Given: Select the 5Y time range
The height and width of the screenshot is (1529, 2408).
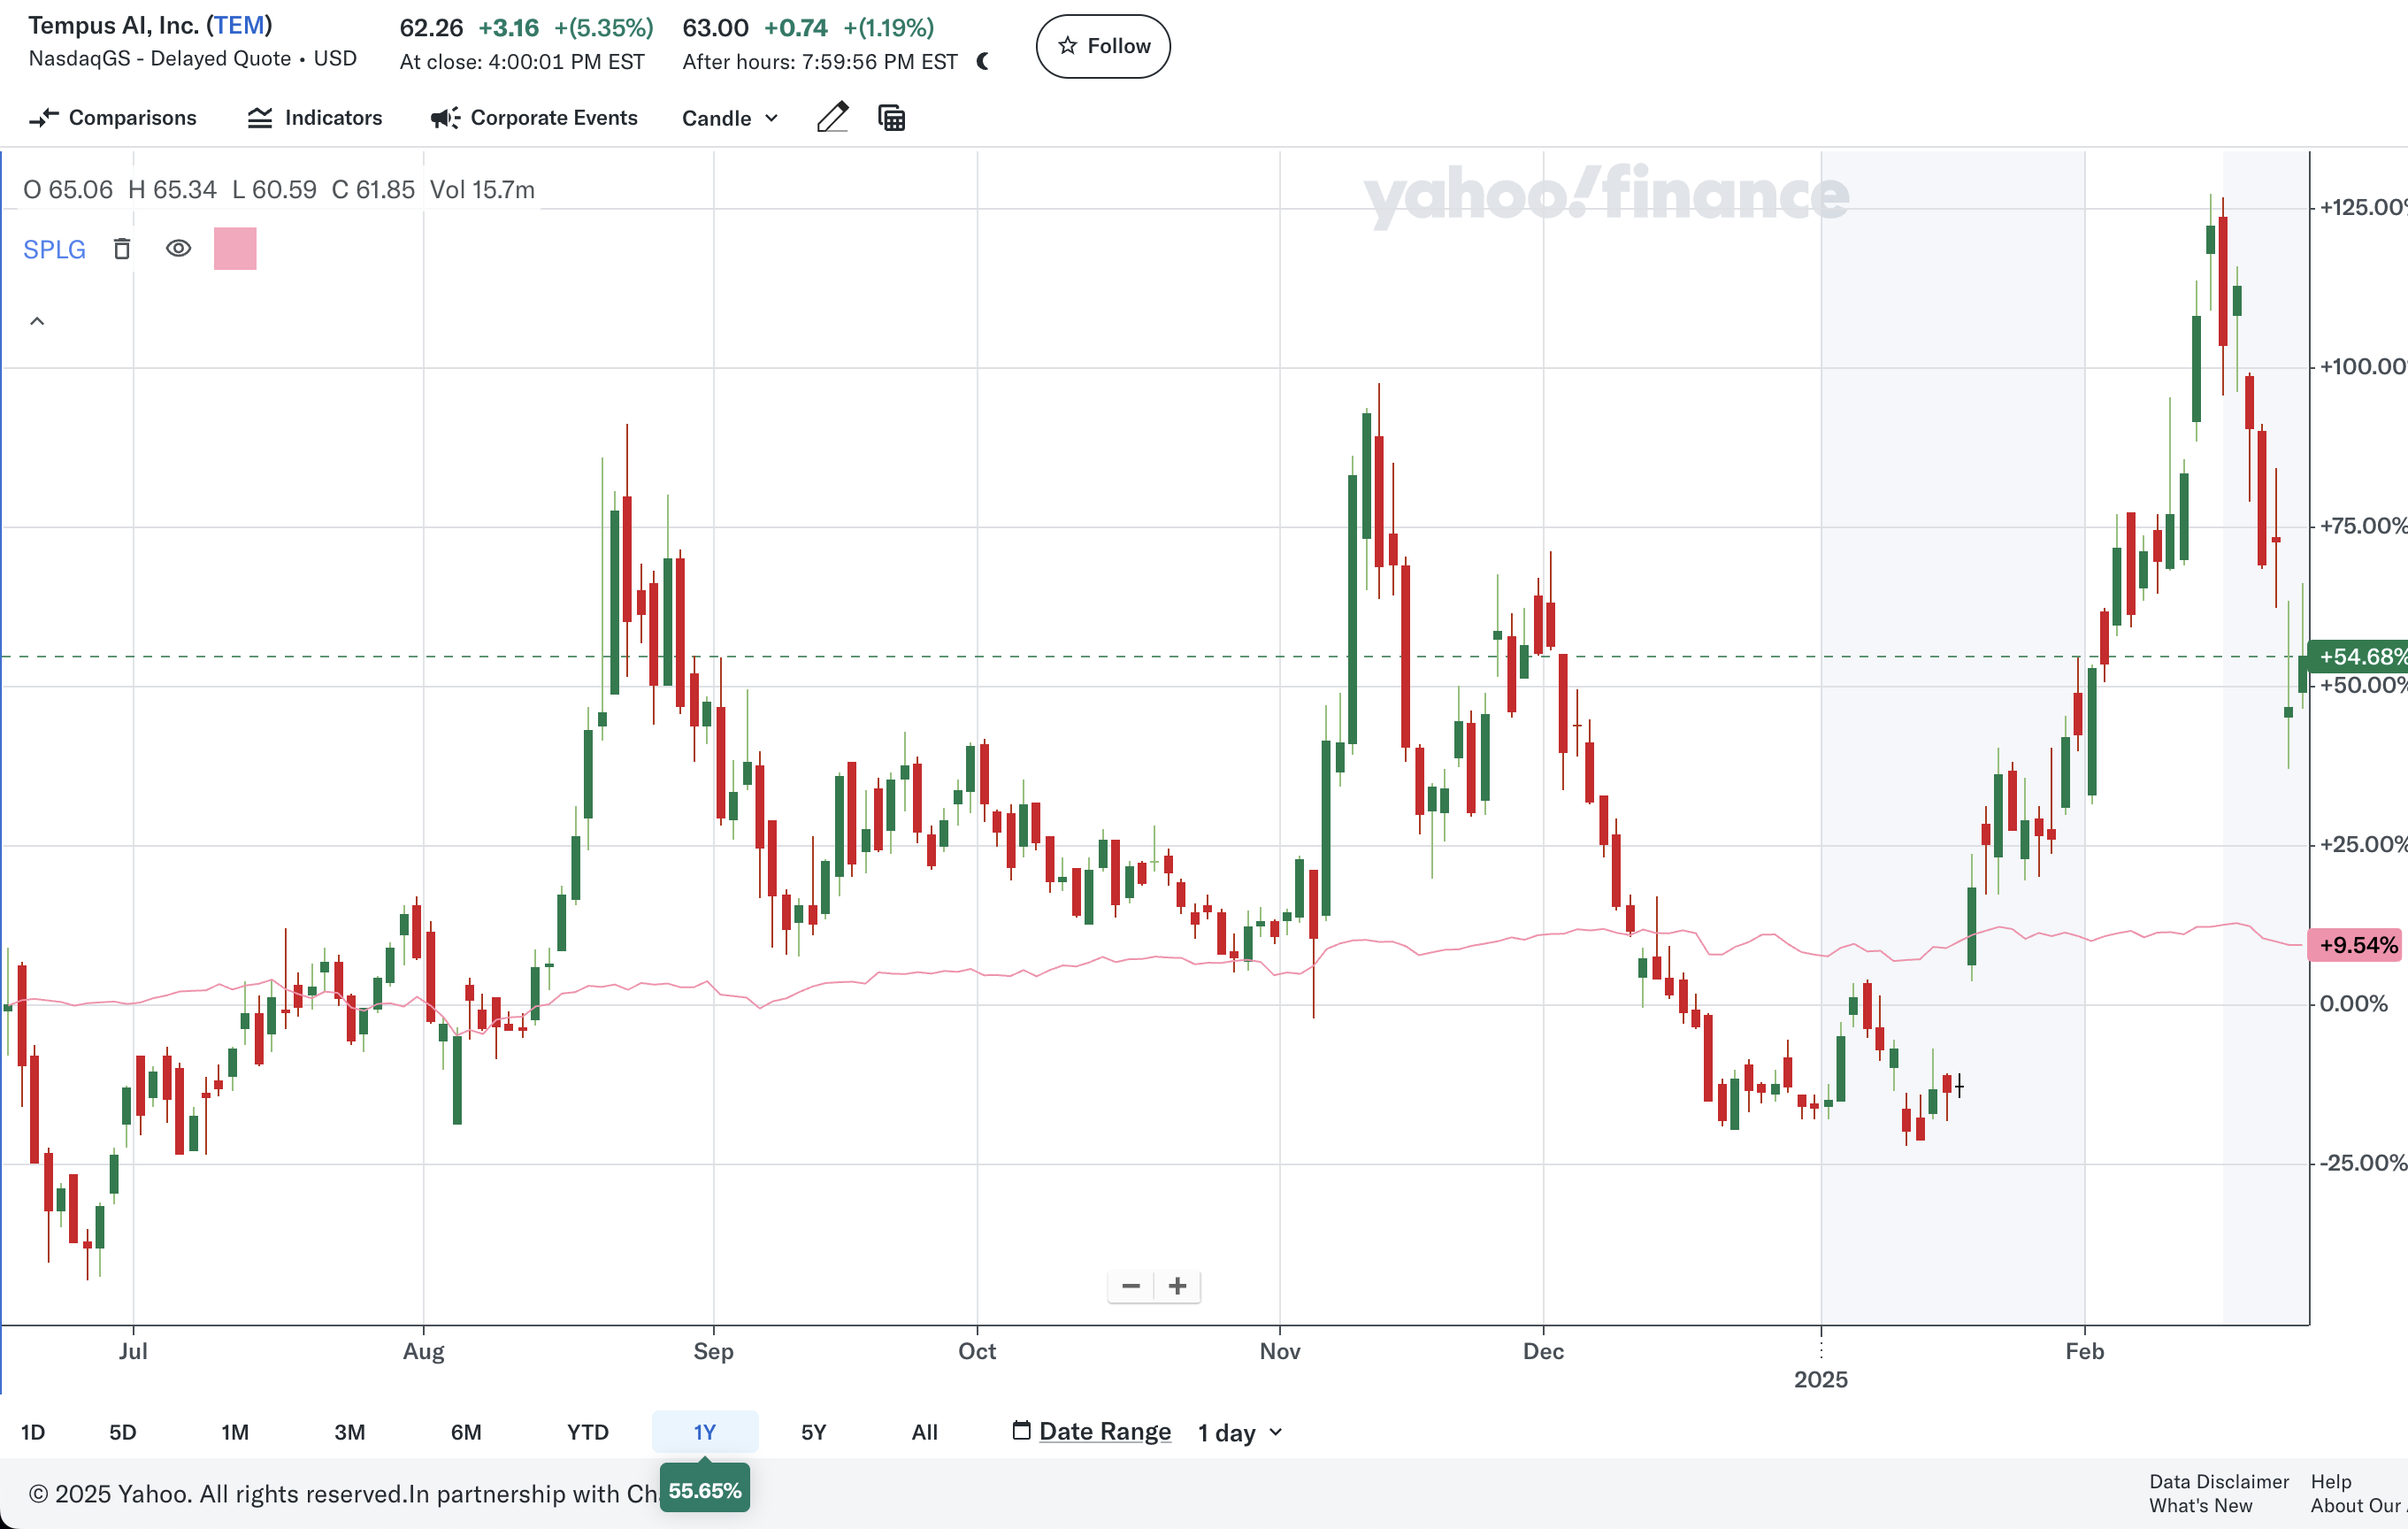Looking at the screenshot, I should tap(814, 1432).
